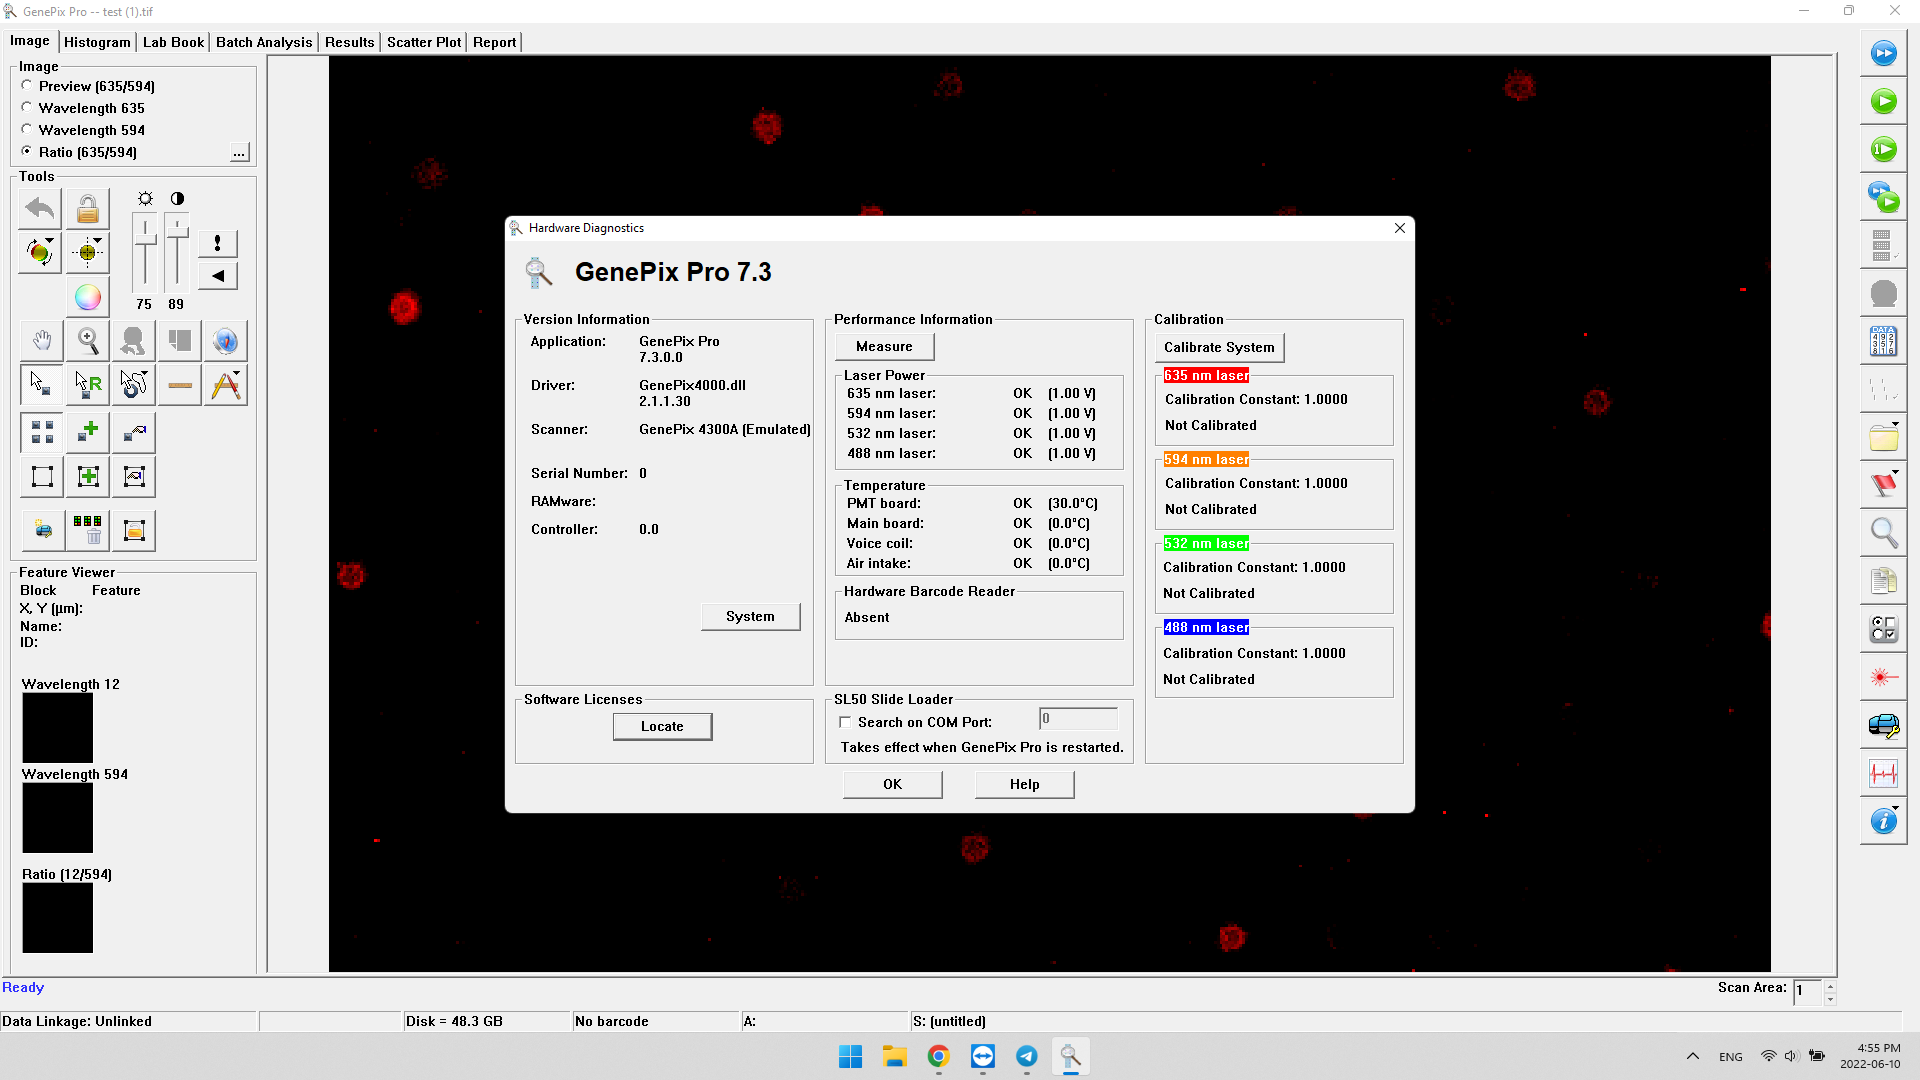Click the Calibrate System button
Screen dimensions: 1920x1080
pos(1219,347)
